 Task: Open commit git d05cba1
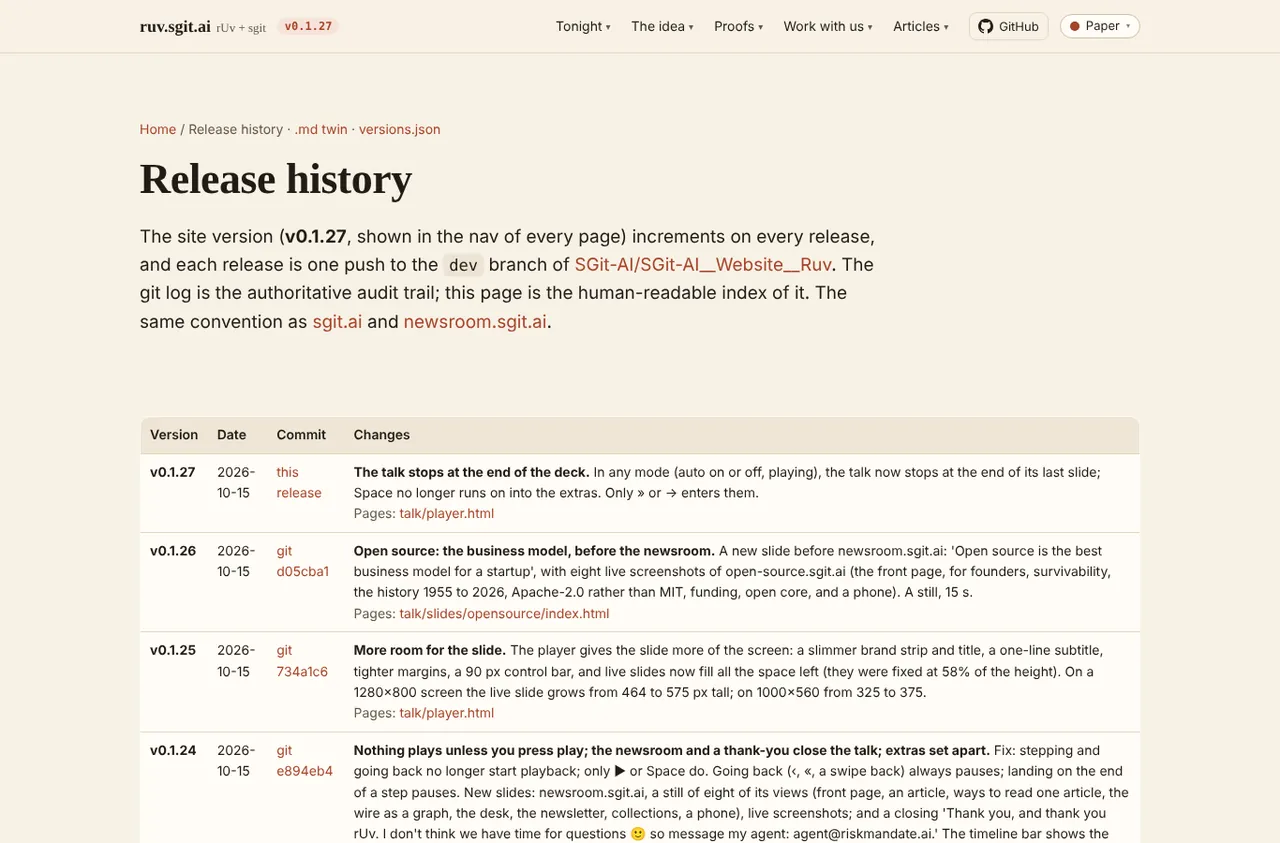click(303, 561)
